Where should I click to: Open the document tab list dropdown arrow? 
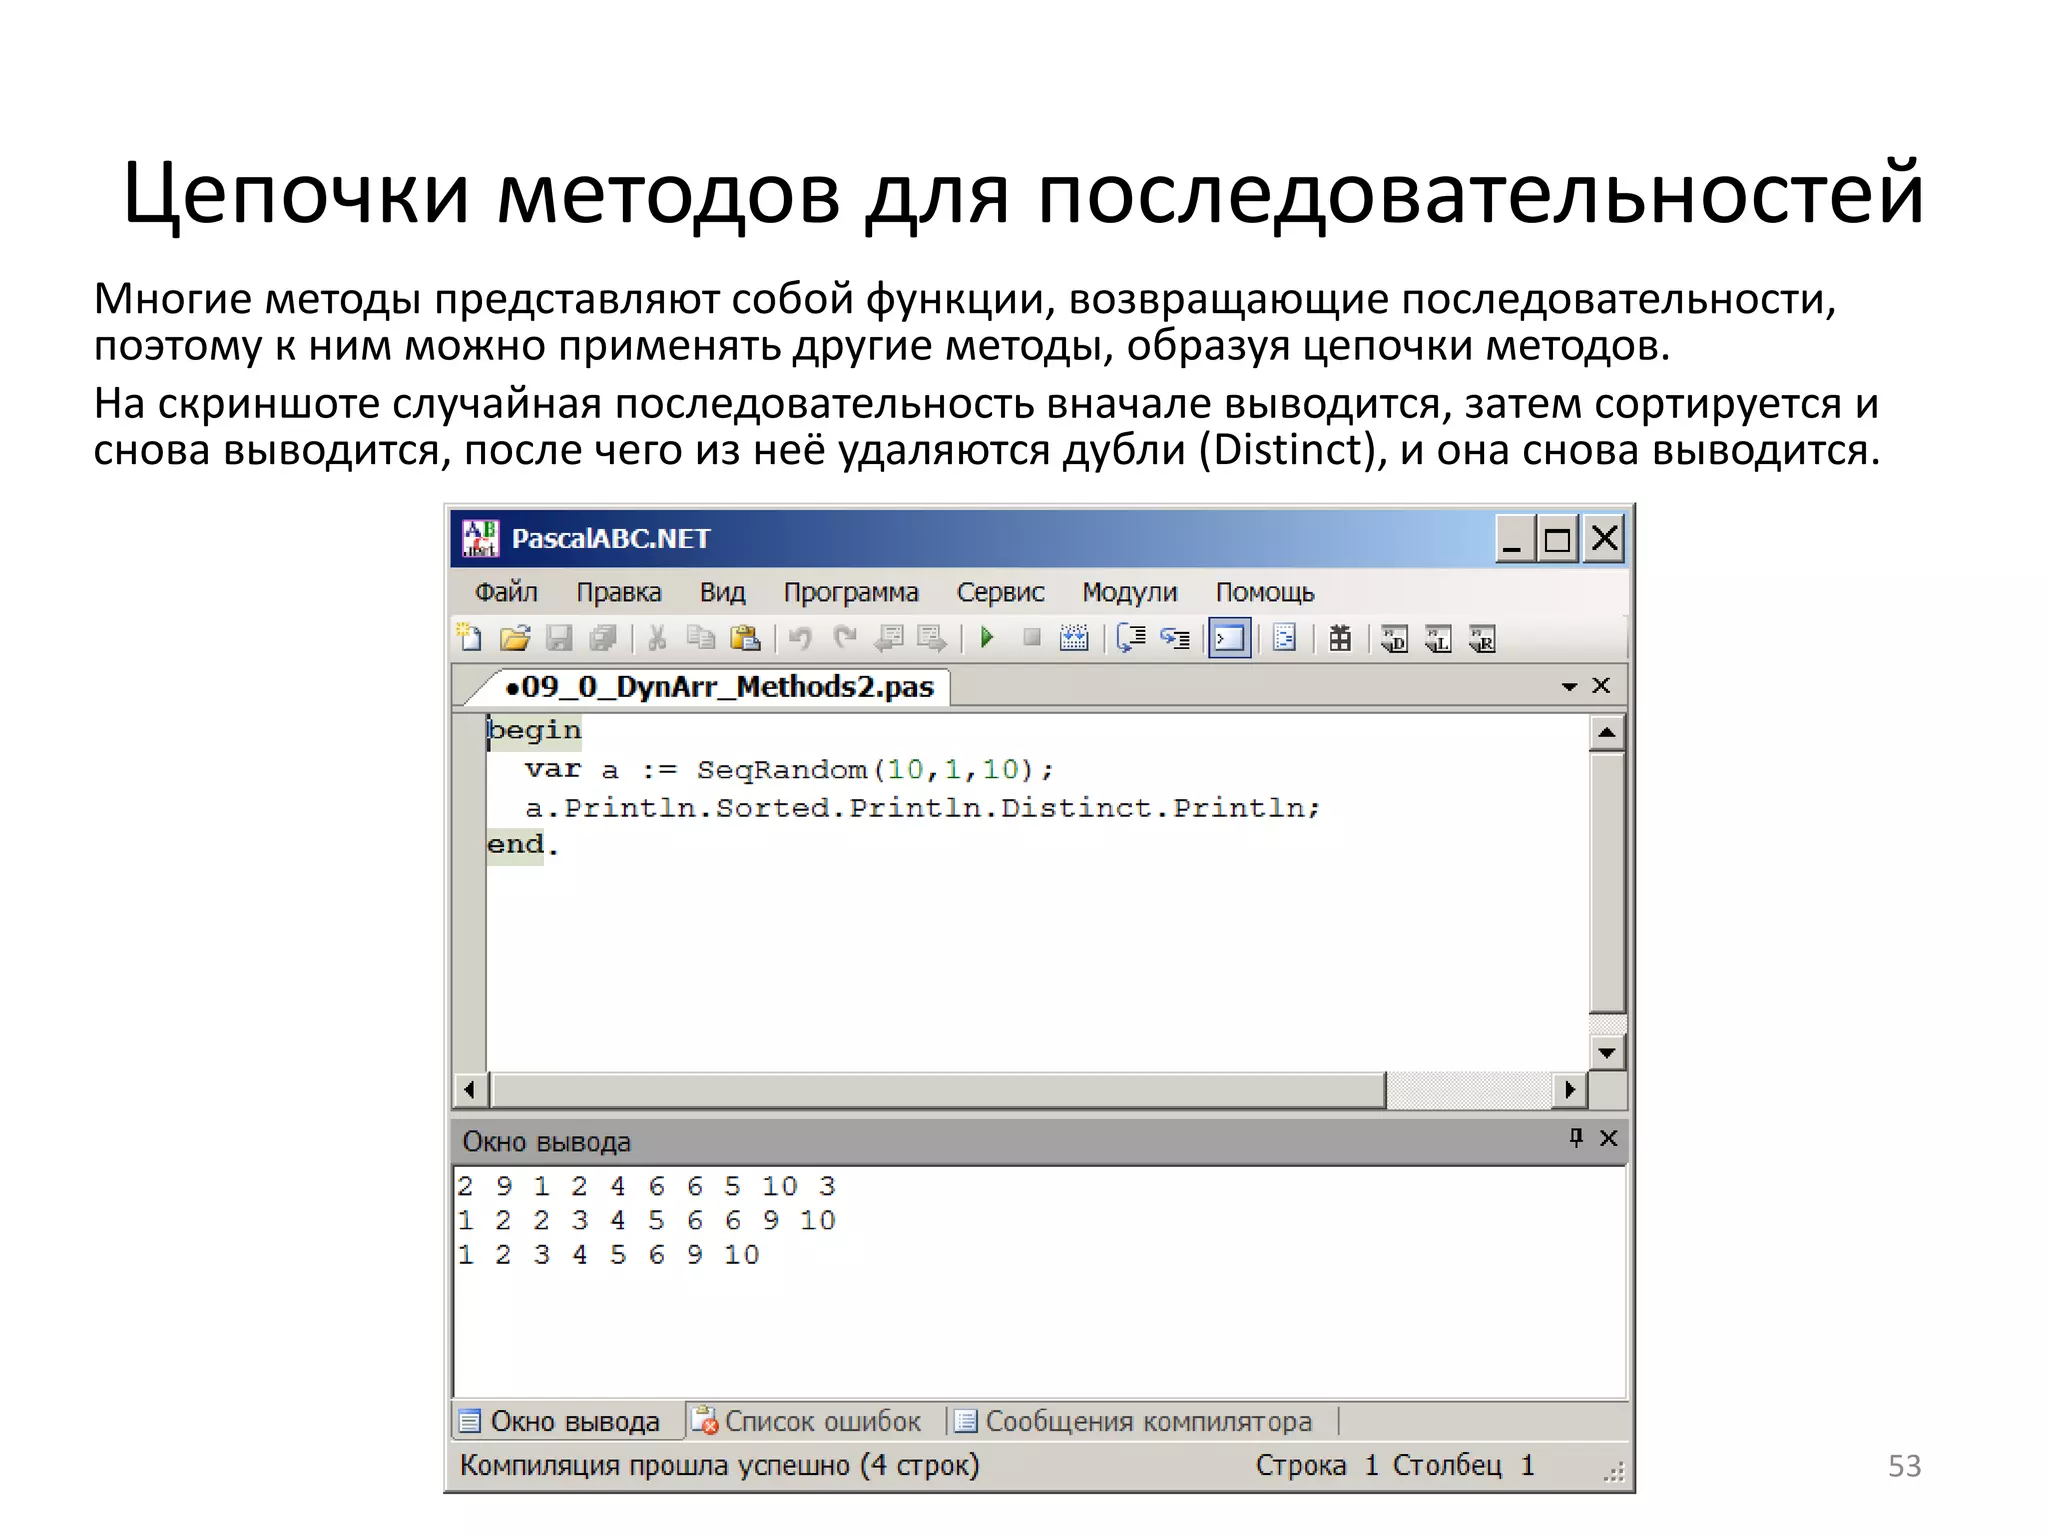(x=1569, y=687)
